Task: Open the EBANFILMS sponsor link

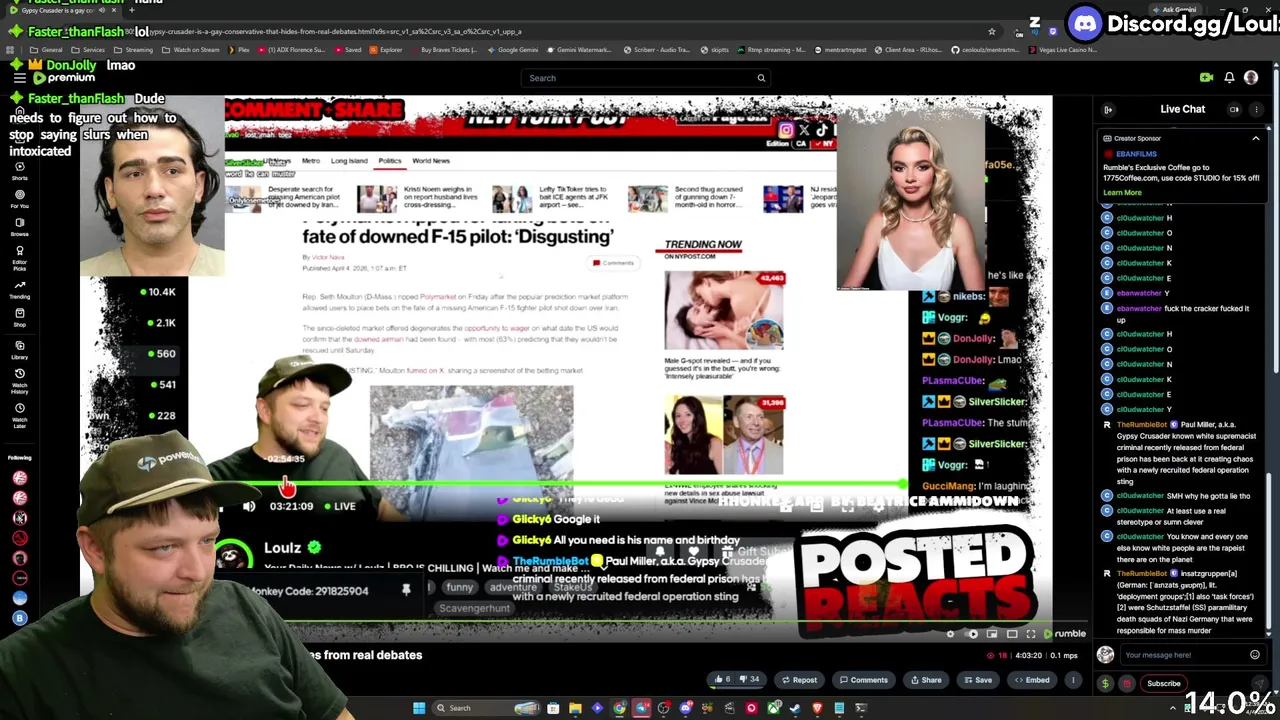Action: pos(1136,154)
